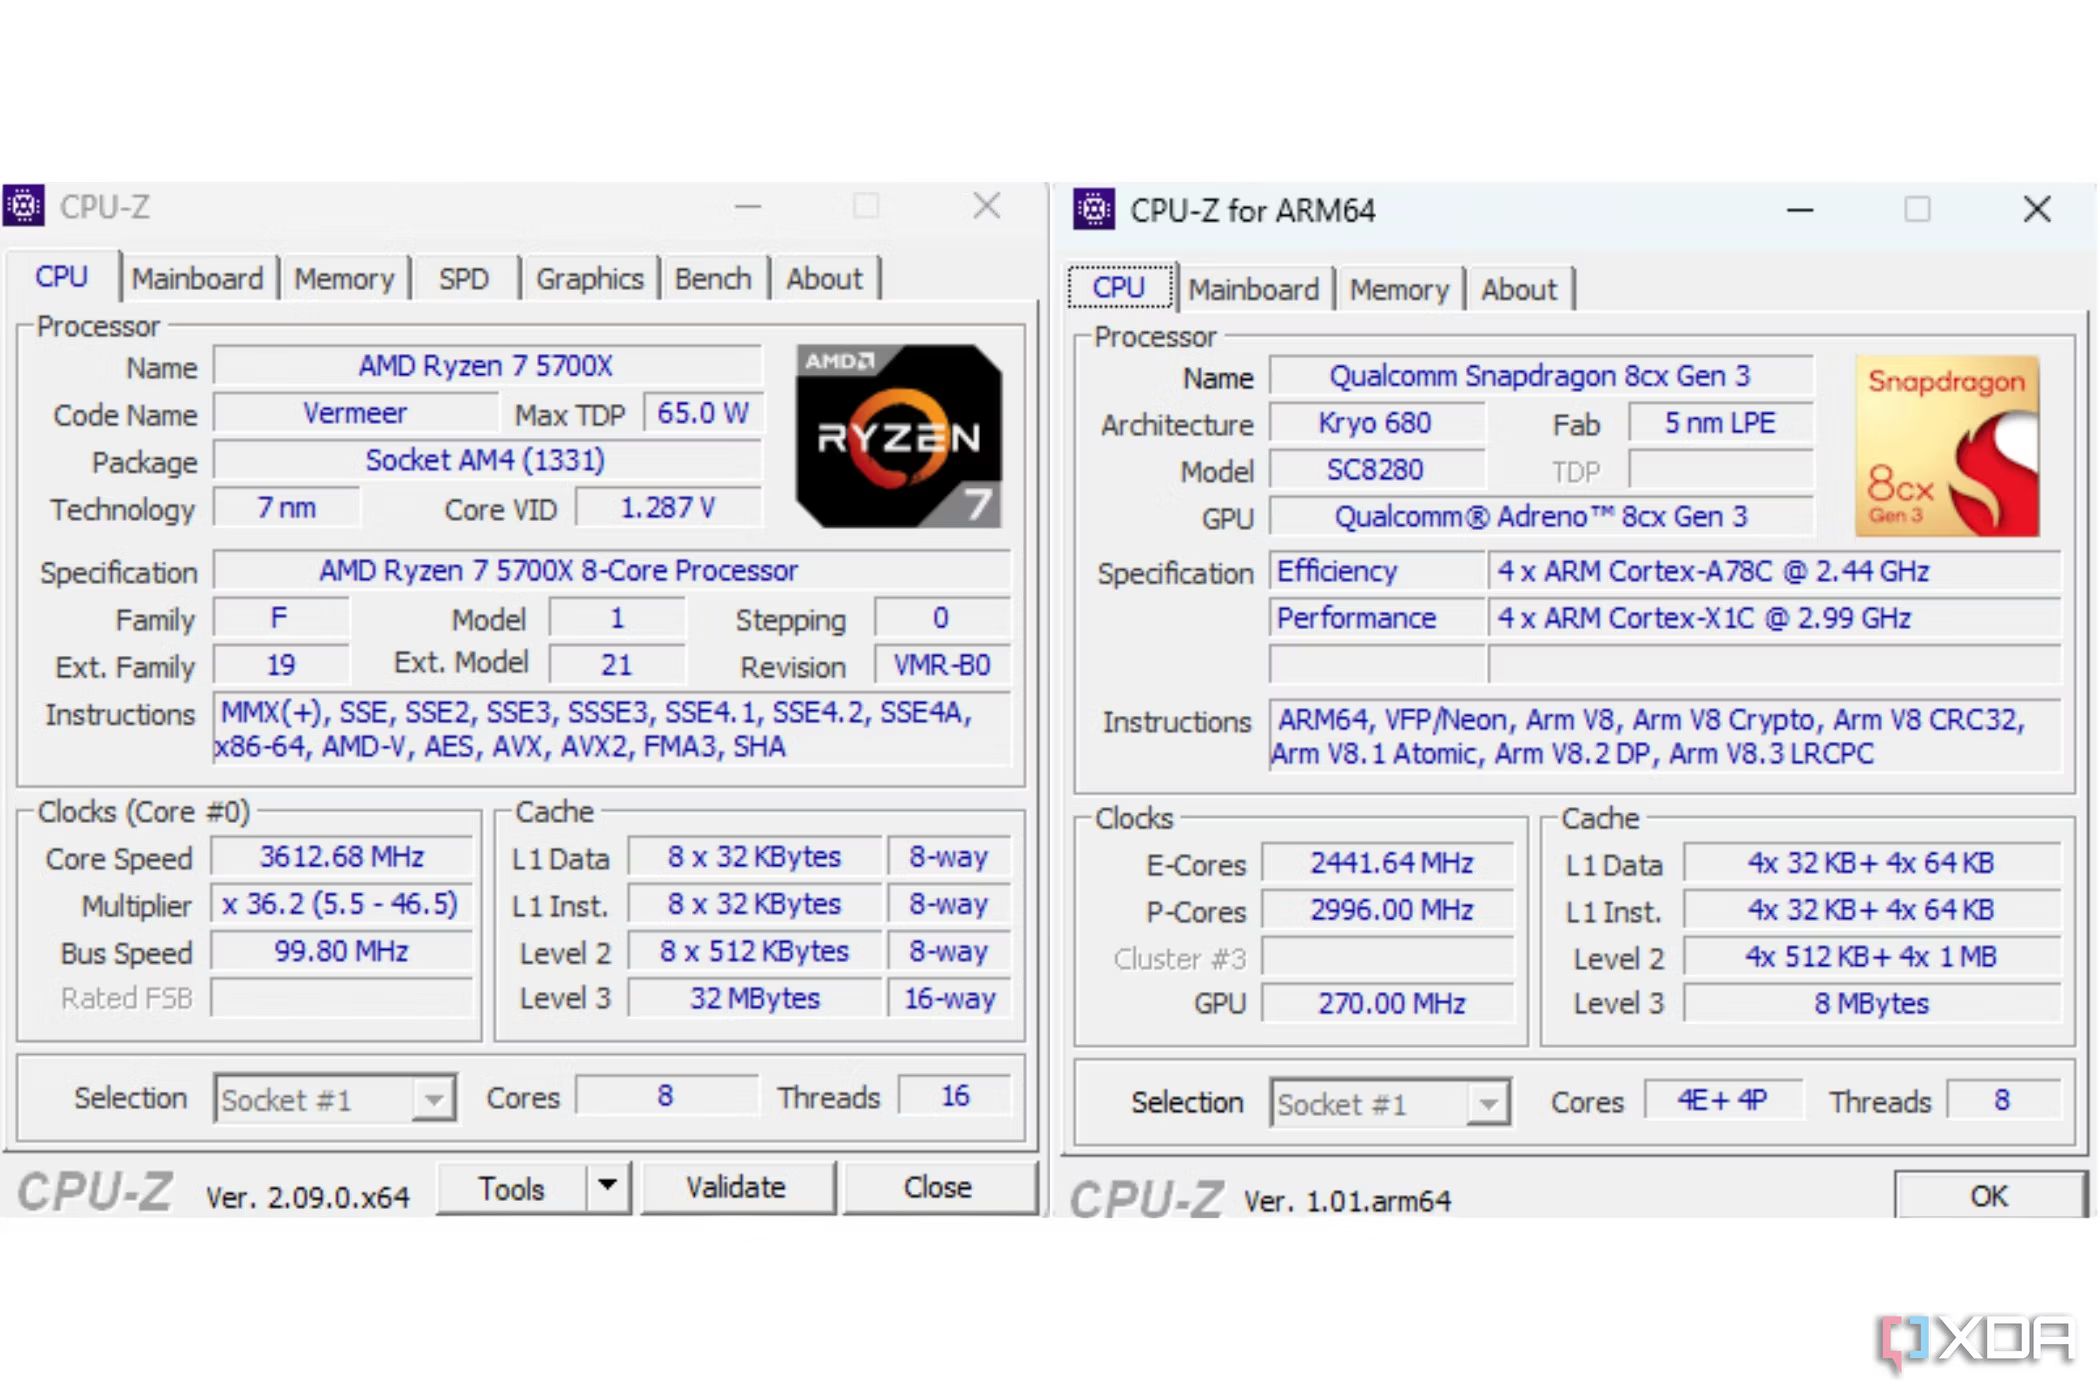Switch to the SPD tab

click(x=463, y=278)
